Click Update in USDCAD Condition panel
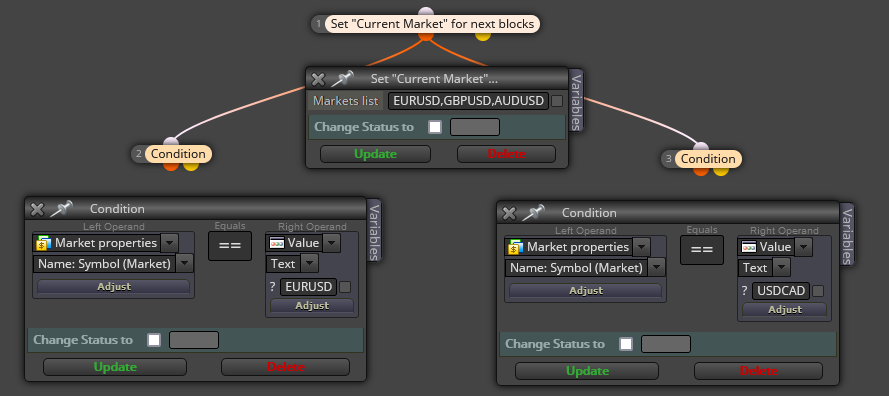The height and width of the screenshot is (396, 889). 587,371
